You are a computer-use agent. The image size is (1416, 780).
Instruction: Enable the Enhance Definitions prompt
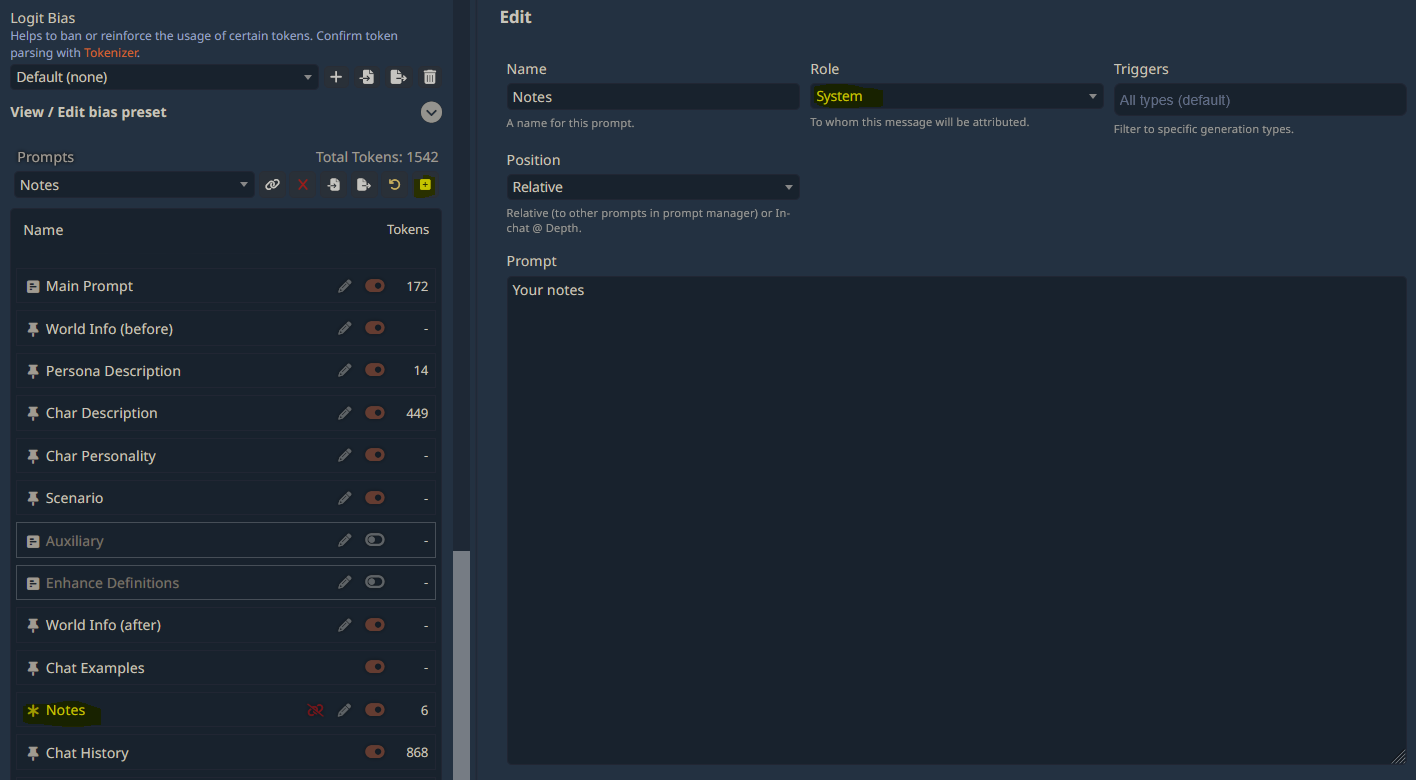click(375, 582)
